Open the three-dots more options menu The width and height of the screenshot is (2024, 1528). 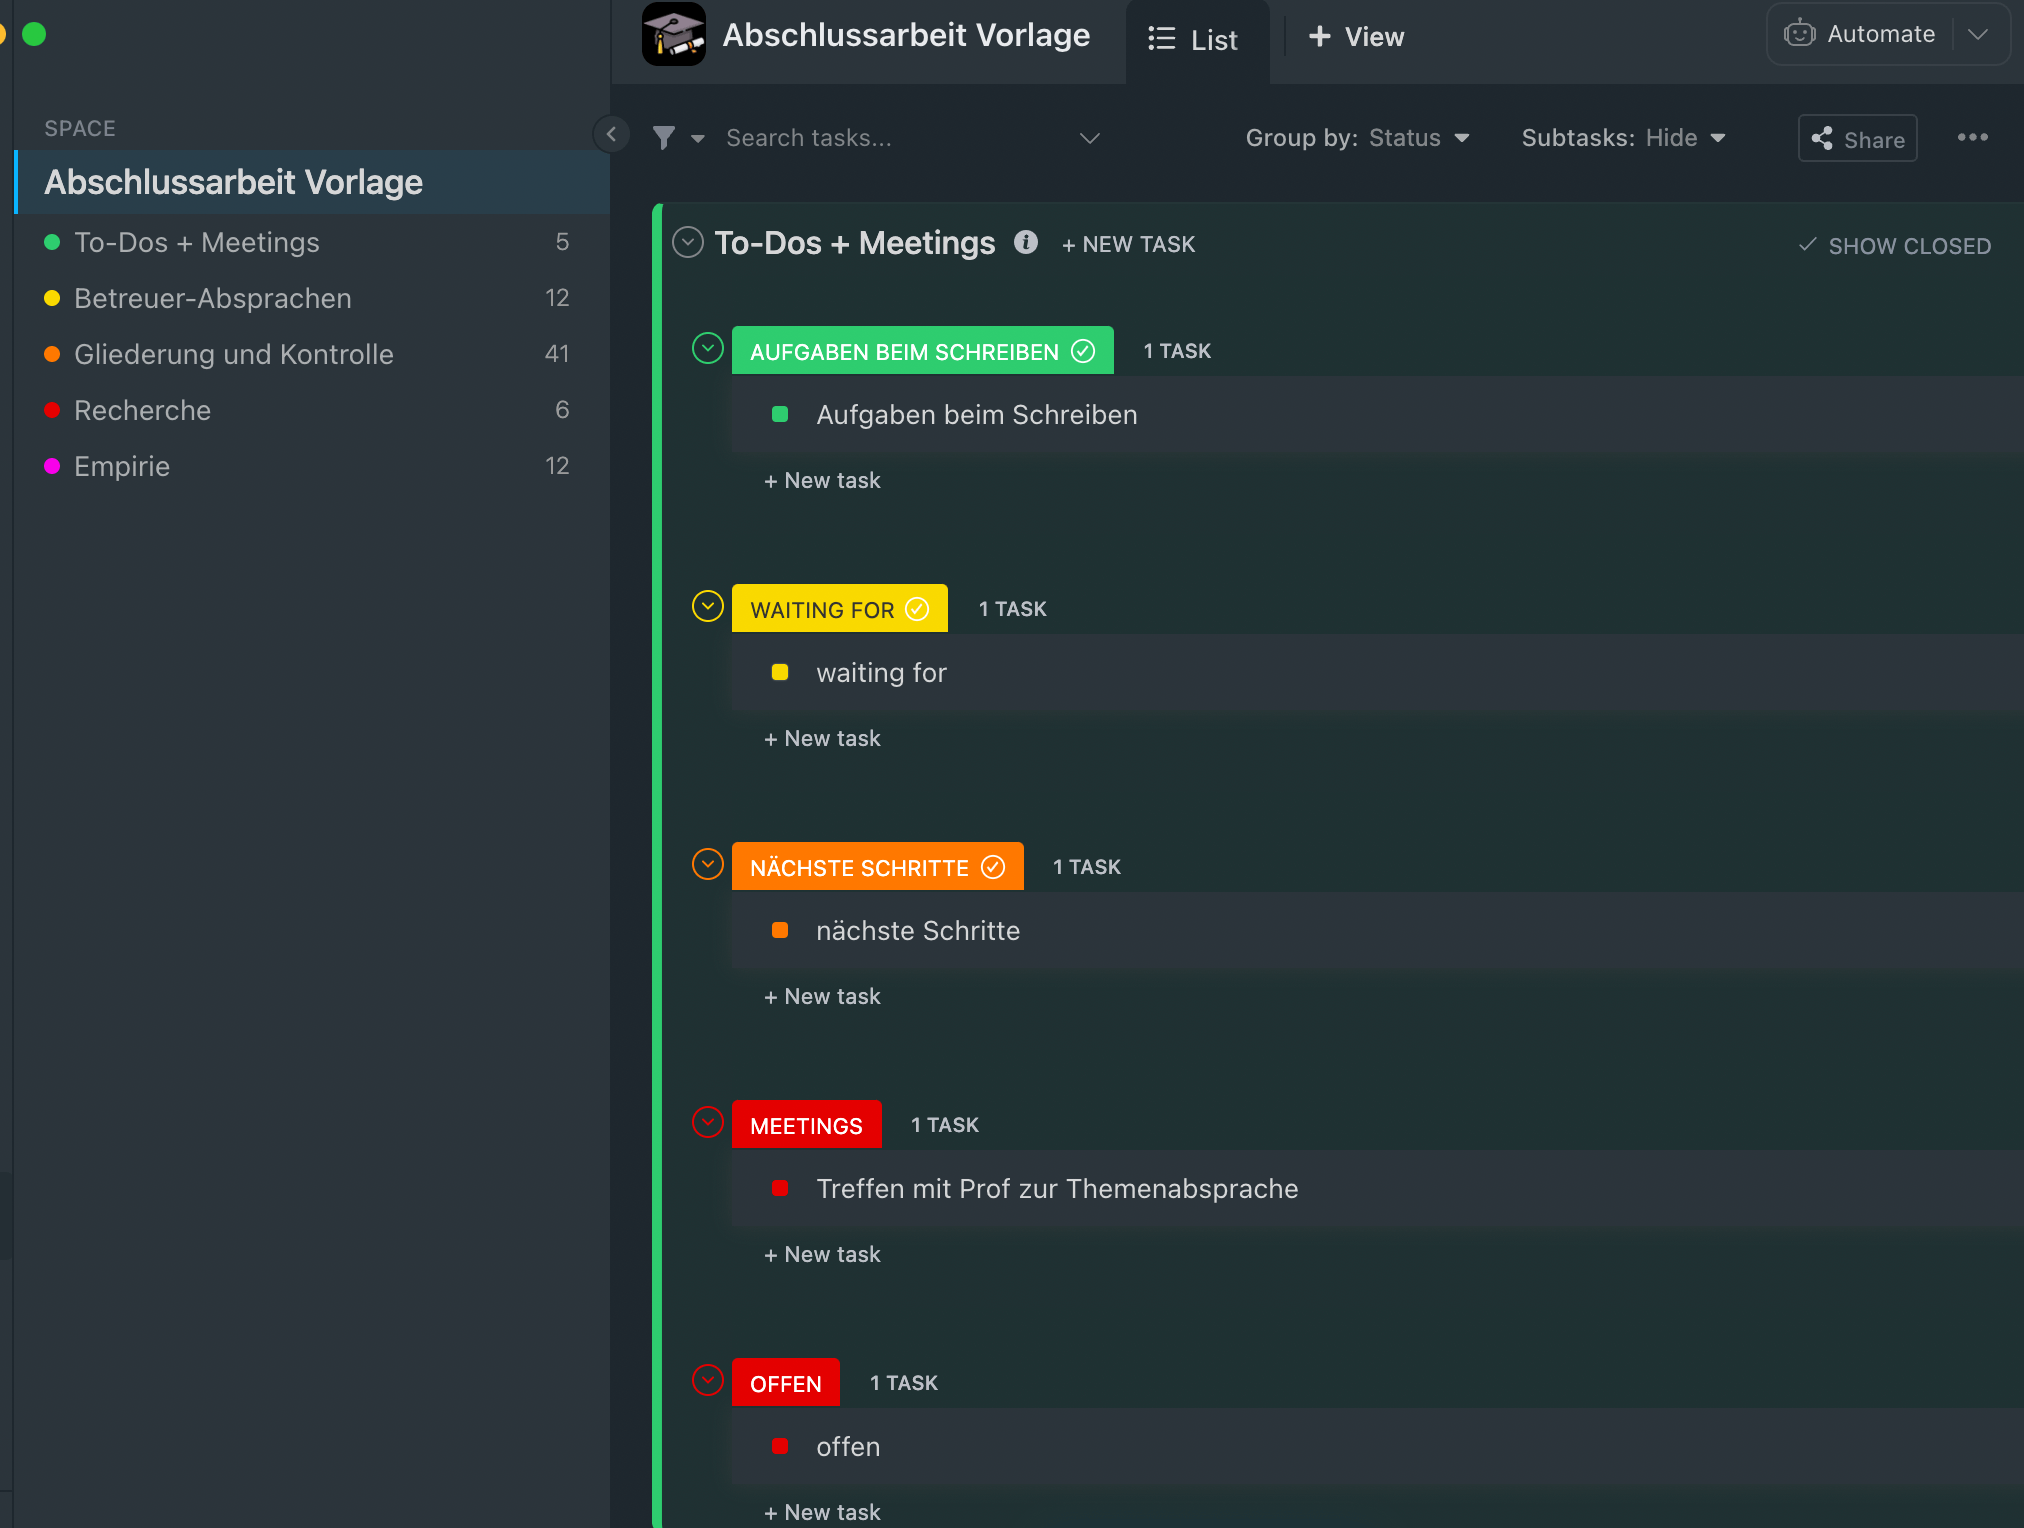click(x=1972, y=138)
